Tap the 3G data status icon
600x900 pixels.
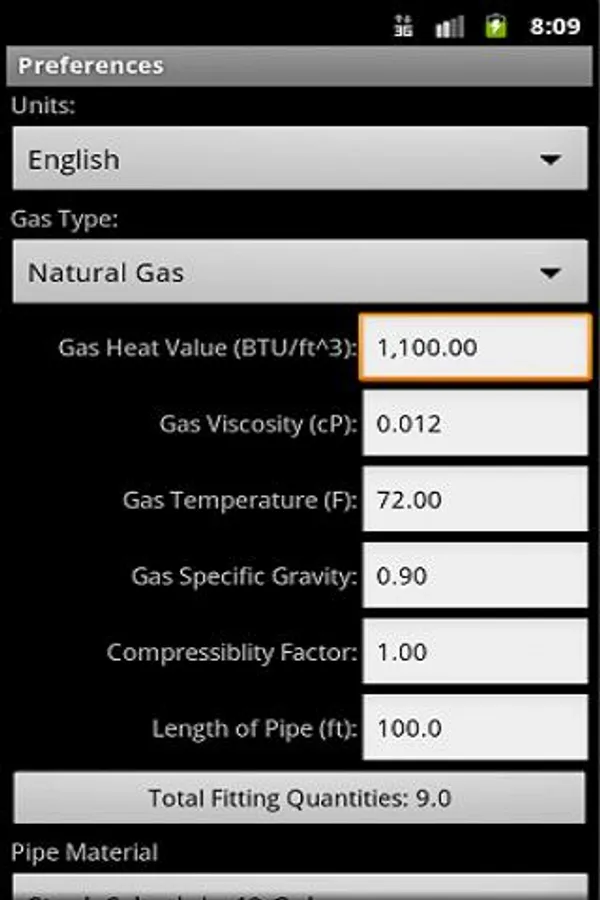click(x=403, y=26)
